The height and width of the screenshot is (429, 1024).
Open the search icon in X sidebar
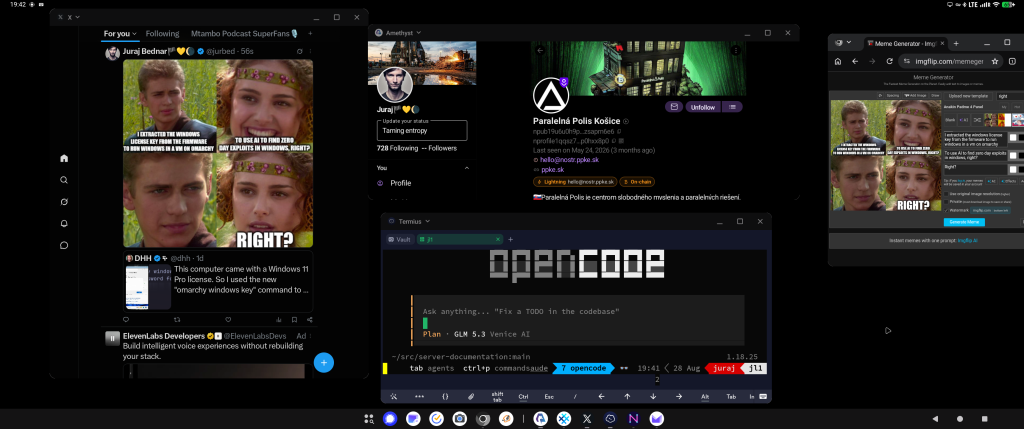tap(64, 180)
